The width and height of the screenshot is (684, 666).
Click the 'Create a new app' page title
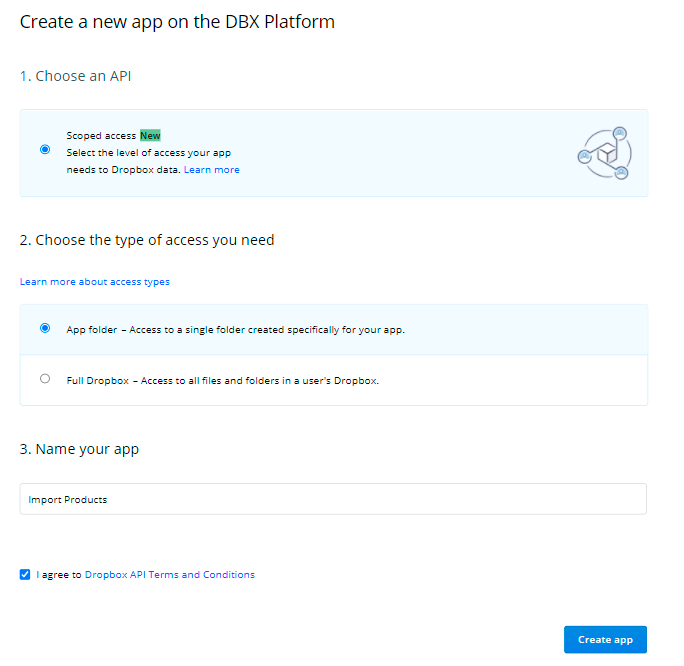coord(177,22)
